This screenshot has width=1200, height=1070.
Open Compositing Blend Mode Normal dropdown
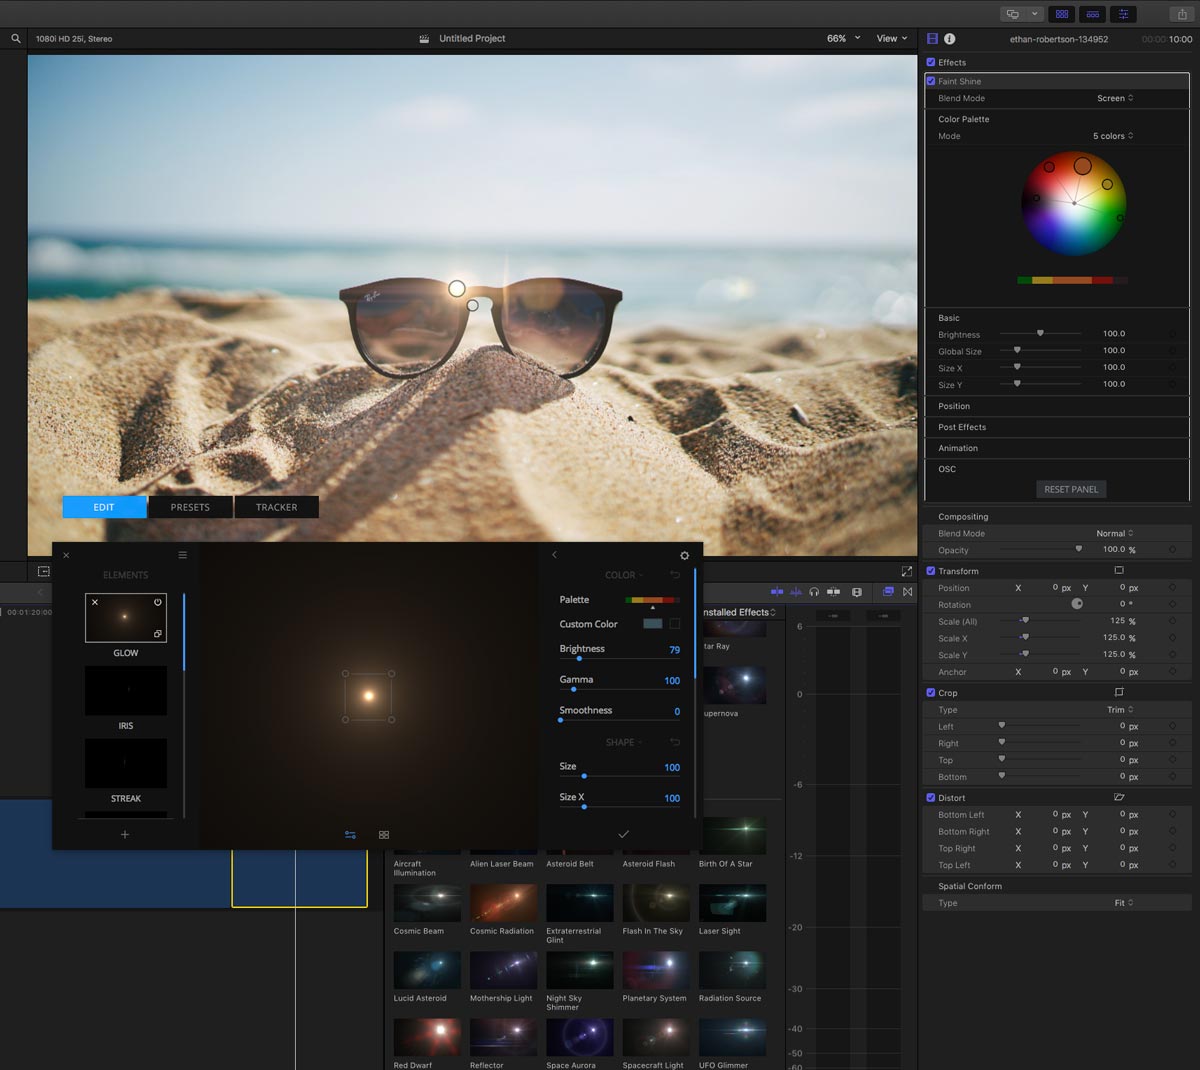pyautogui.click(x=1115, y=533)
